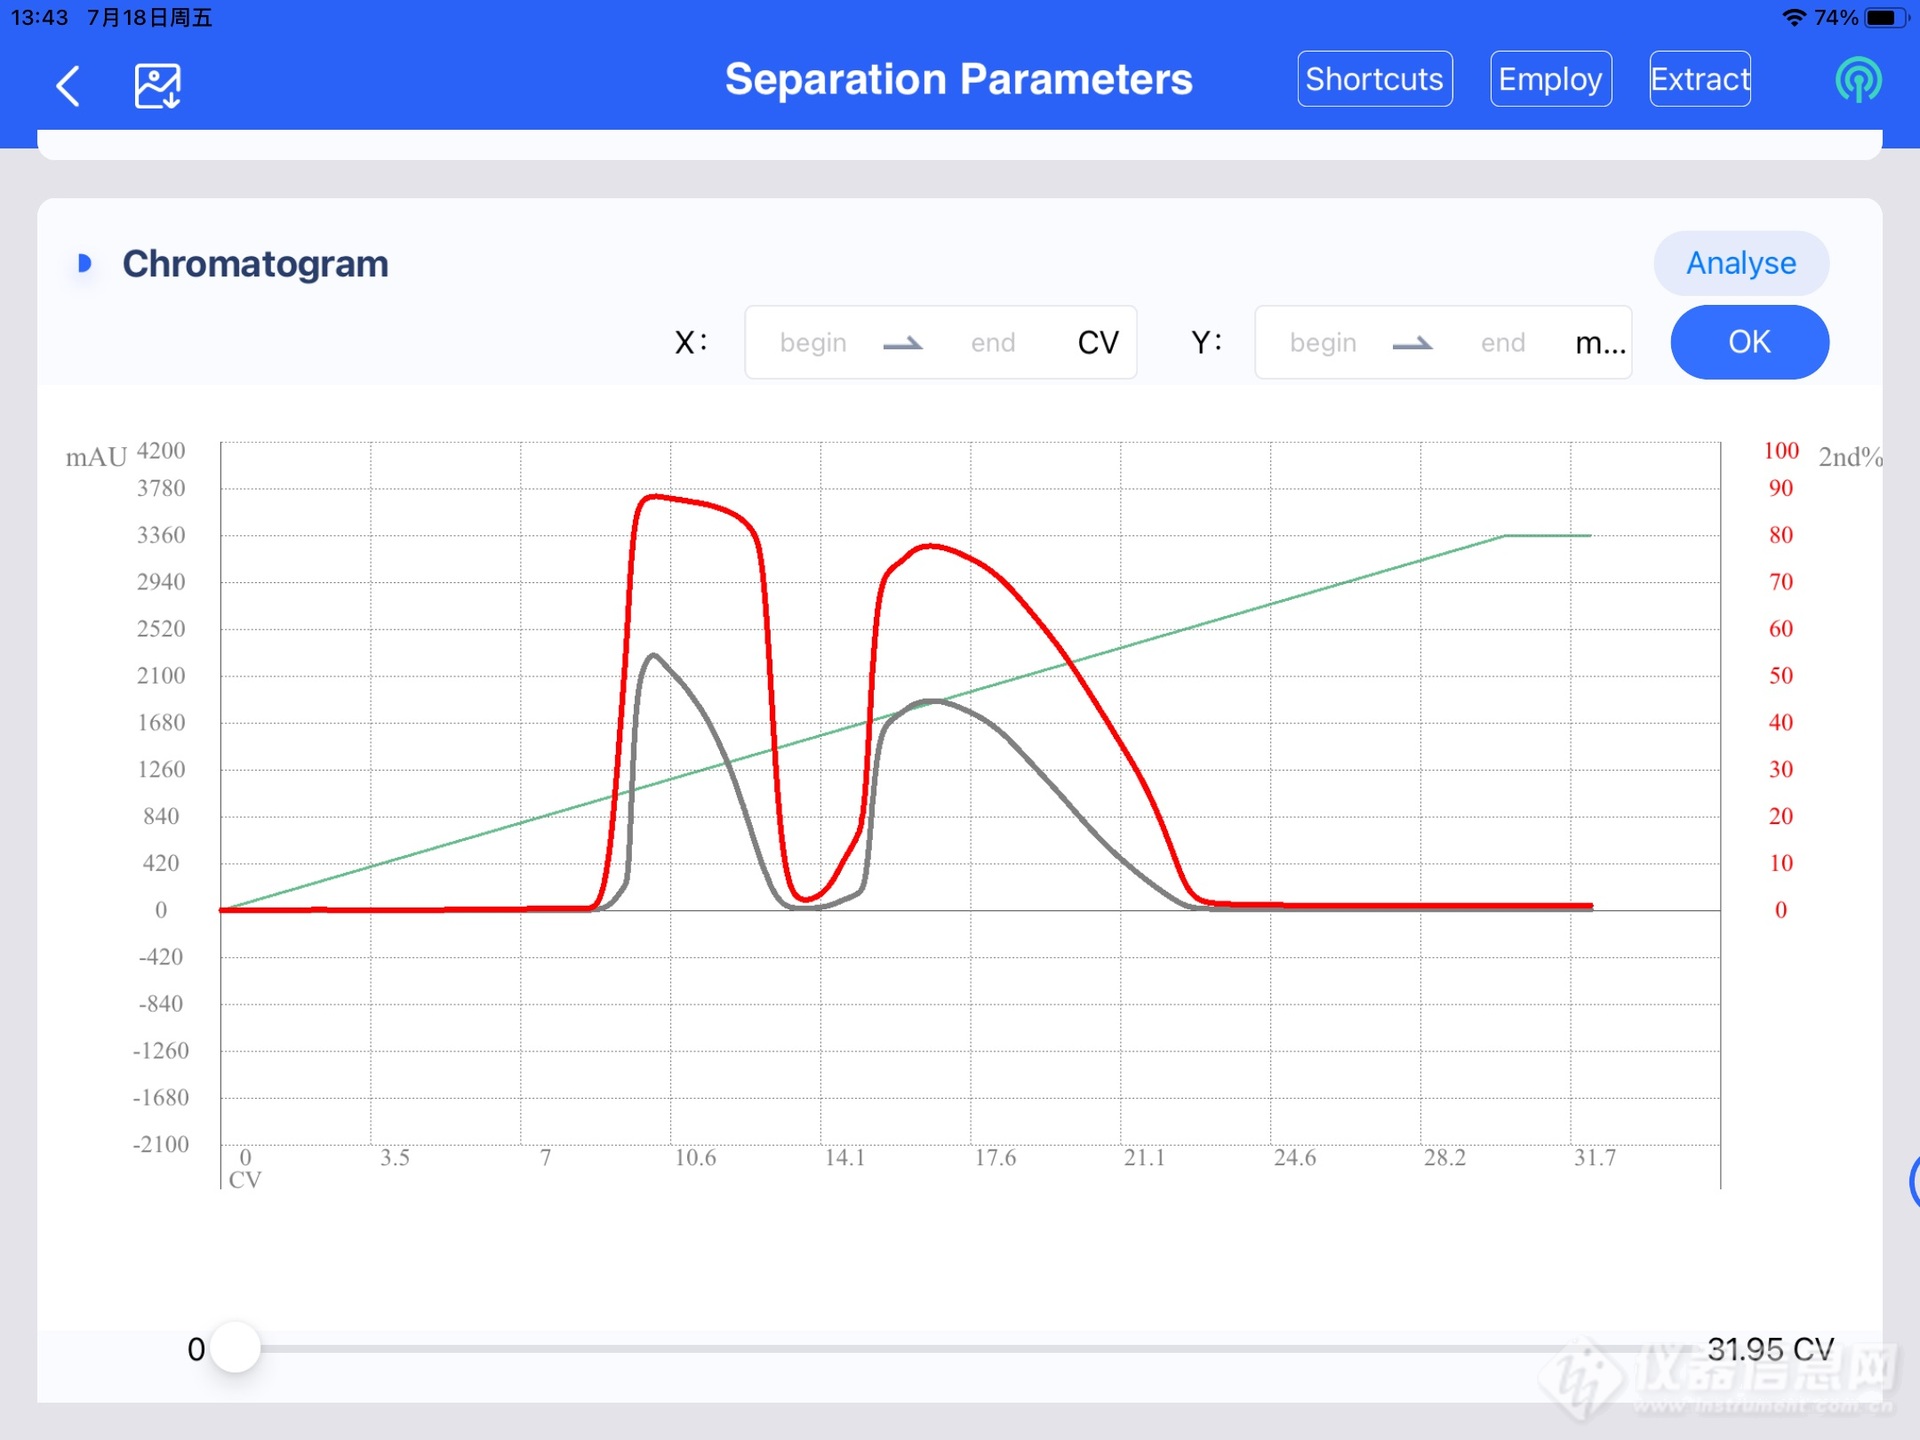The width and height of the screenshot is (1920, 1440).
Task: Click the Analyse button
Action: (x=1740, y=263)
